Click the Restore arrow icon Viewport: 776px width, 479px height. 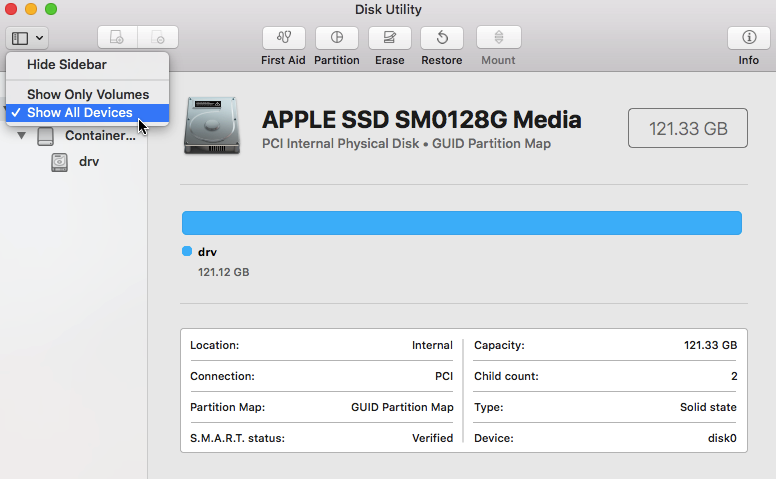coord(442,37)
